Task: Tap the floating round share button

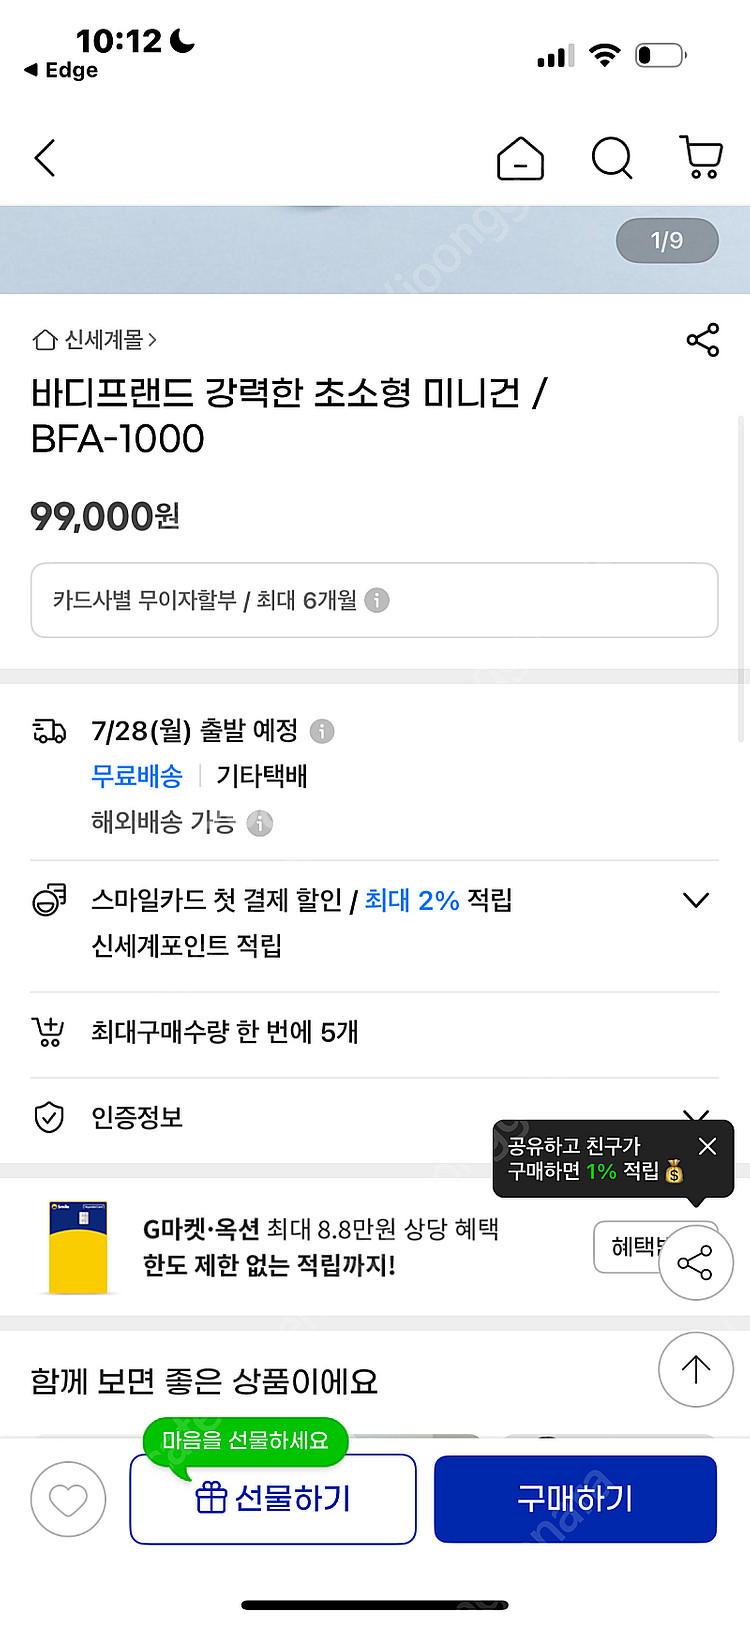Action: 695,1262
